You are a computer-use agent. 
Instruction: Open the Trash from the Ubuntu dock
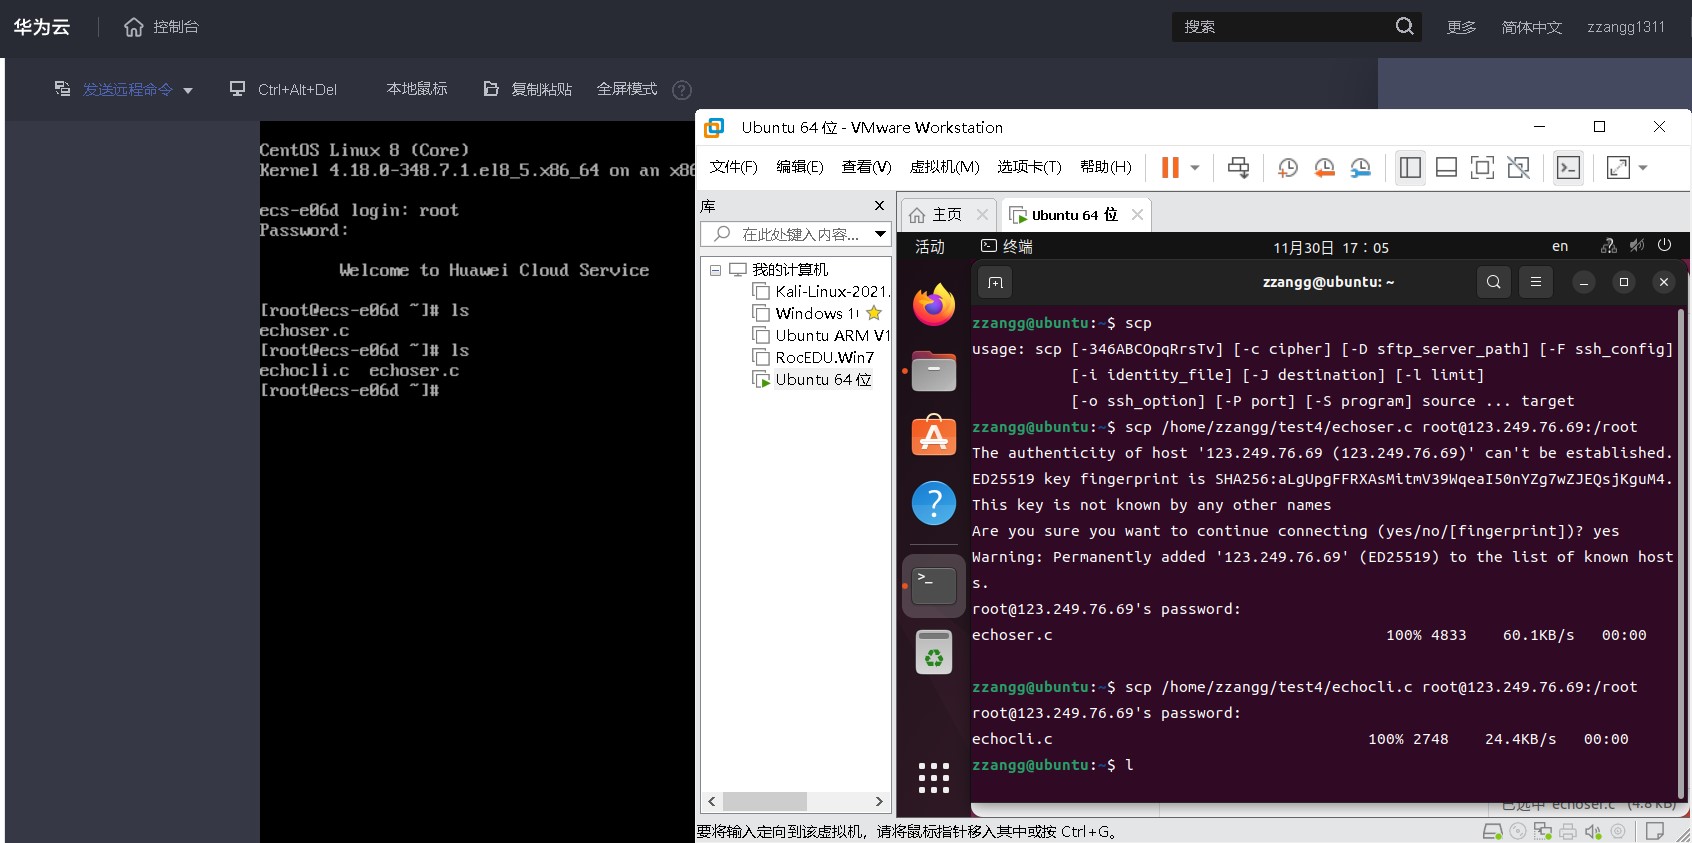pyautogui.click(x=934, y=652)
